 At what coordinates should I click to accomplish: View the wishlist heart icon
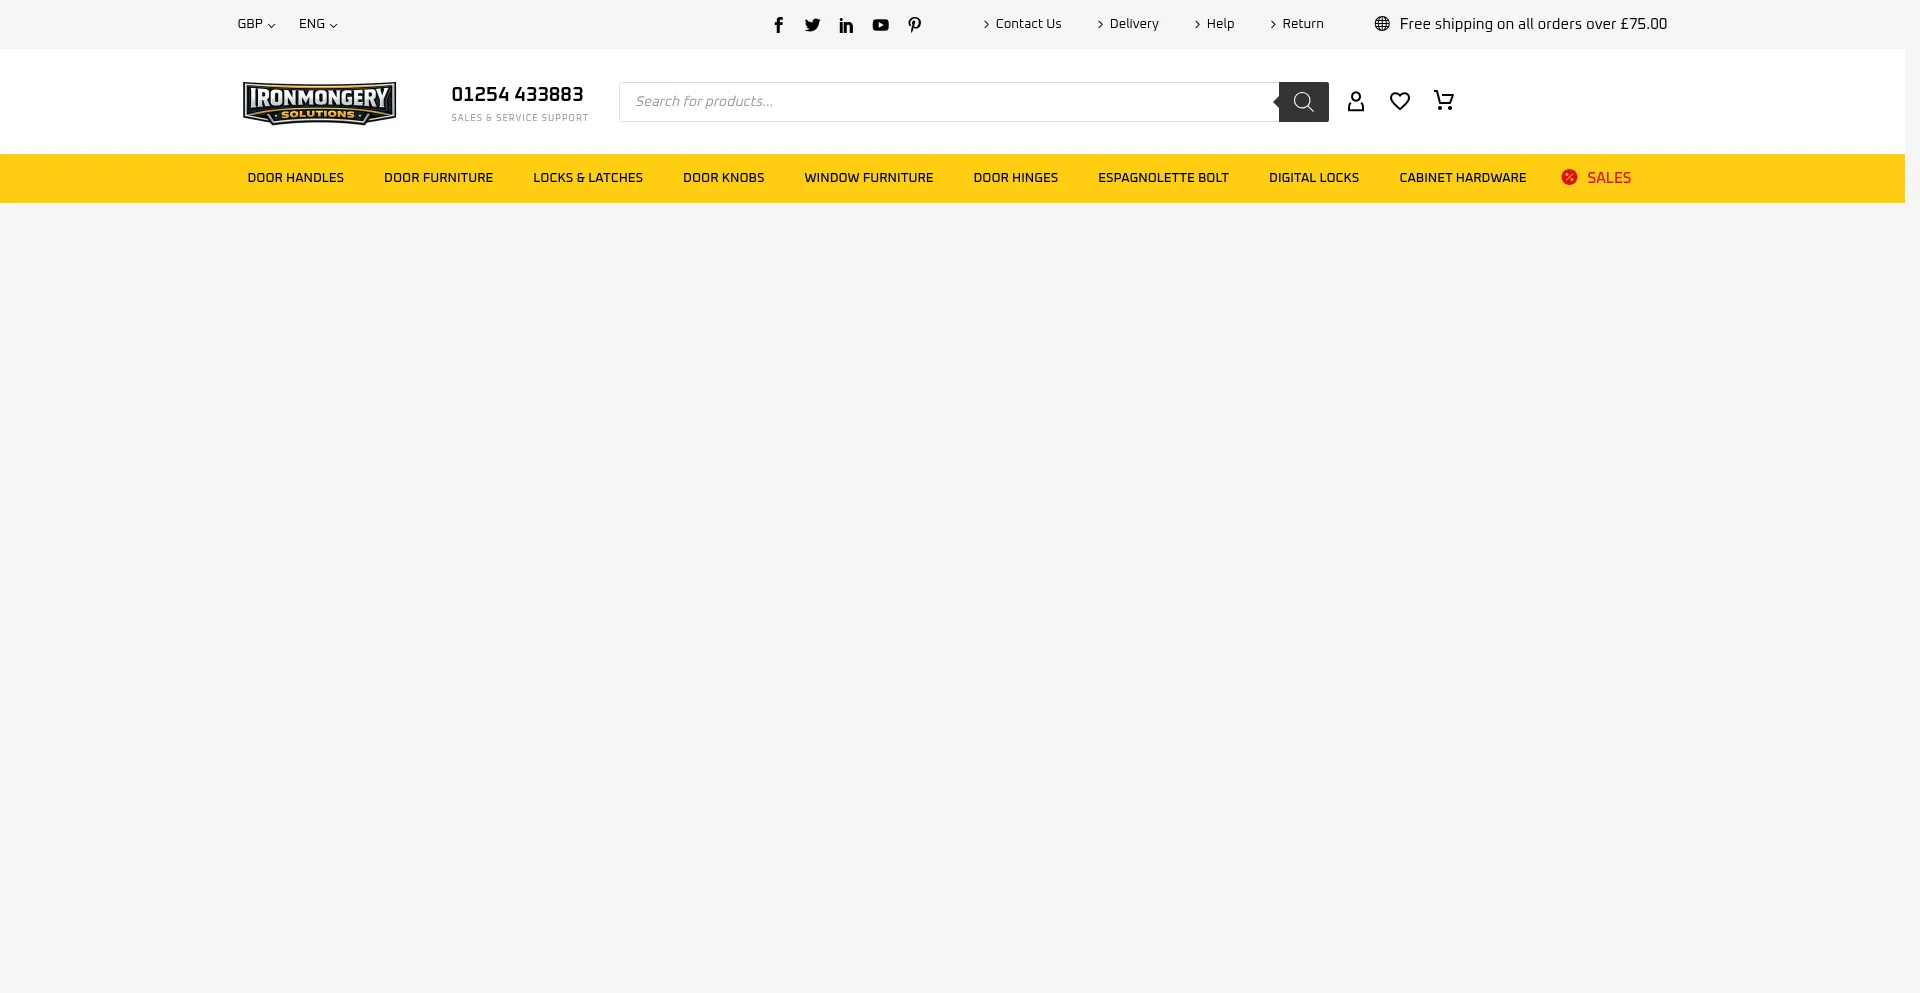(1400, 101)
